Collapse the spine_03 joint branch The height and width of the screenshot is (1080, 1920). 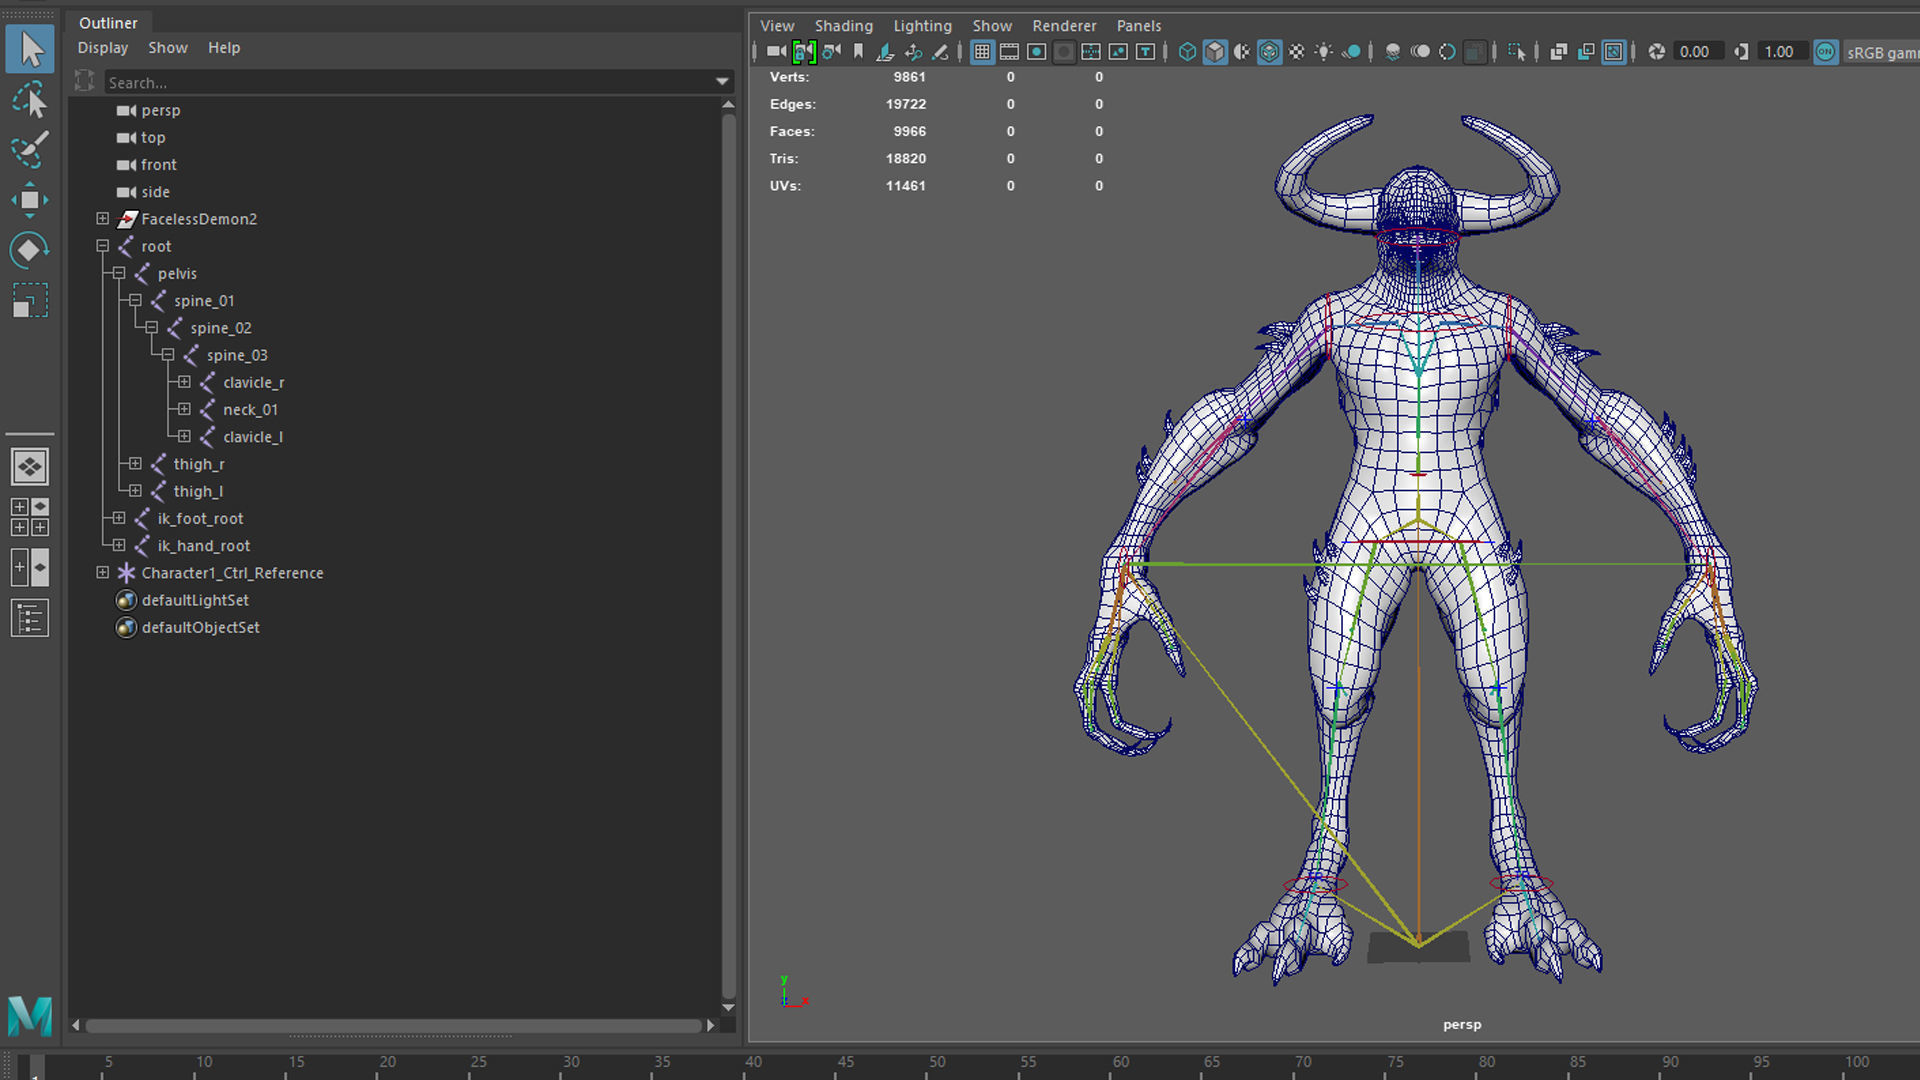click(168, 354)
